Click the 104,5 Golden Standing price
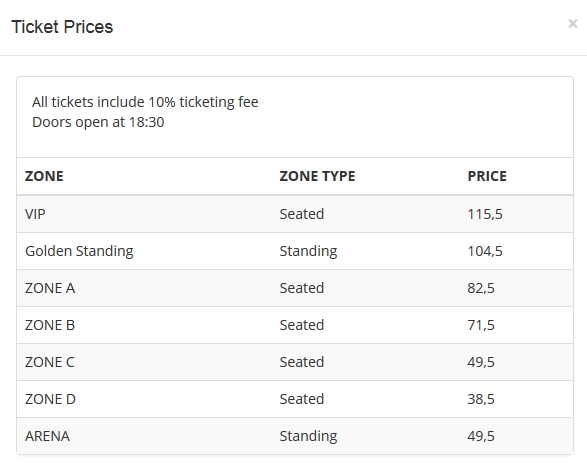The width and height of the screenshot is (587, 467). click(485, 251)
